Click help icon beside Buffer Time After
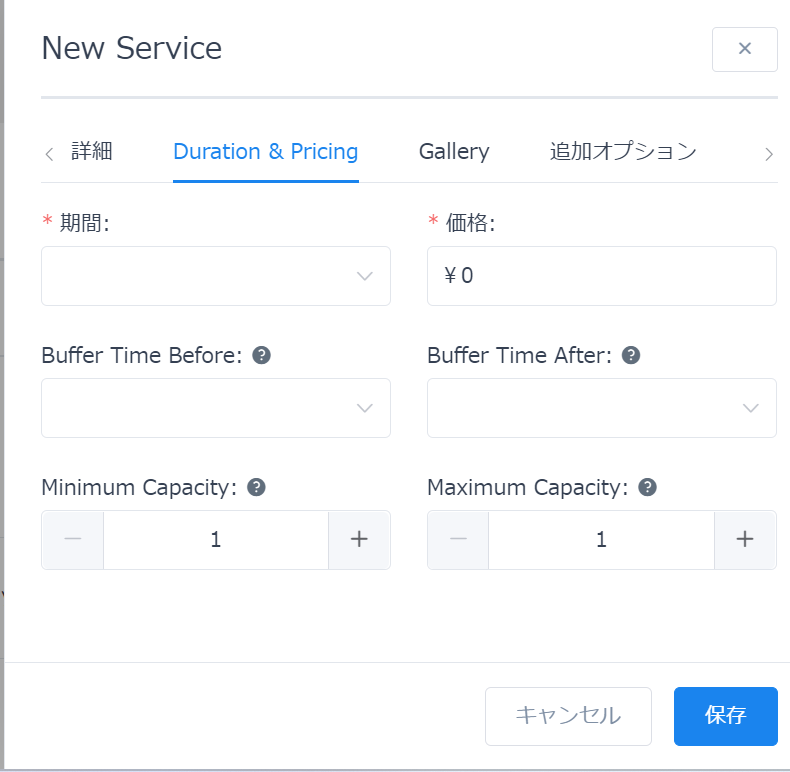The width and height of the screenshot is (790, 772). click(x=631, y=355)
